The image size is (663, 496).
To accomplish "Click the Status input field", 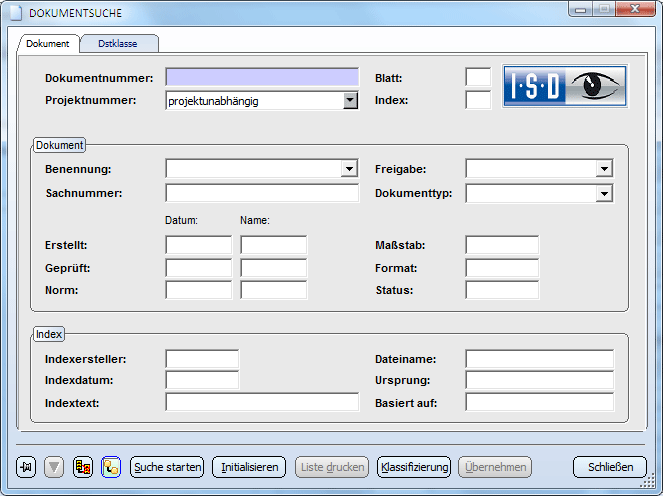I will (502, 290).
